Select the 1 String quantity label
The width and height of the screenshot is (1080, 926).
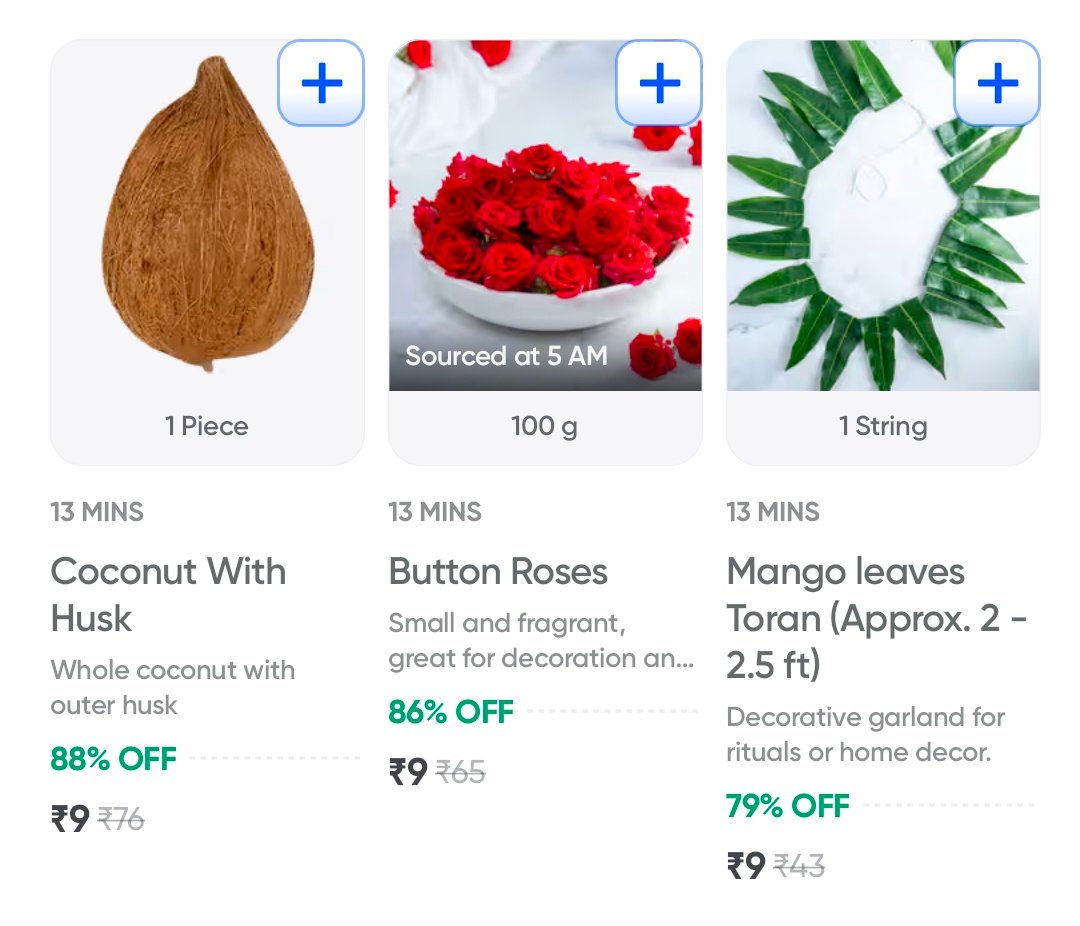point(883,427)
